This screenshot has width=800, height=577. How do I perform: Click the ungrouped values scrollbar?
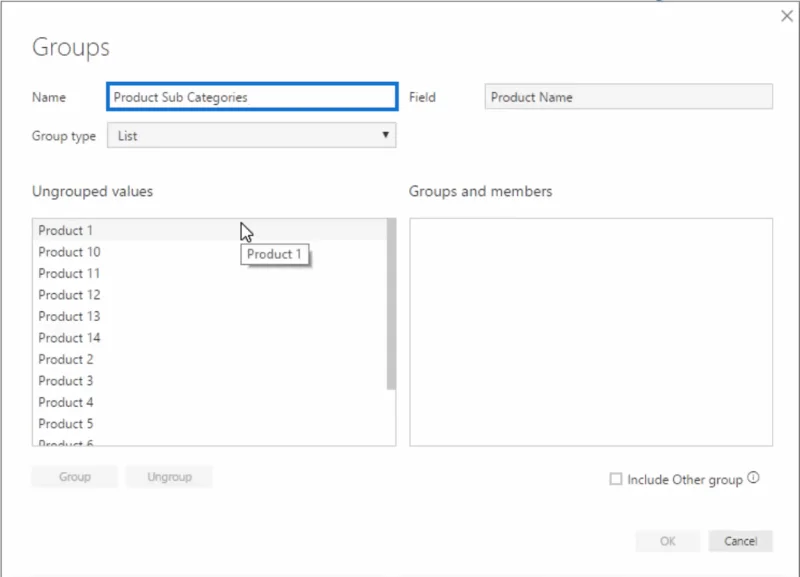[391, 304]
